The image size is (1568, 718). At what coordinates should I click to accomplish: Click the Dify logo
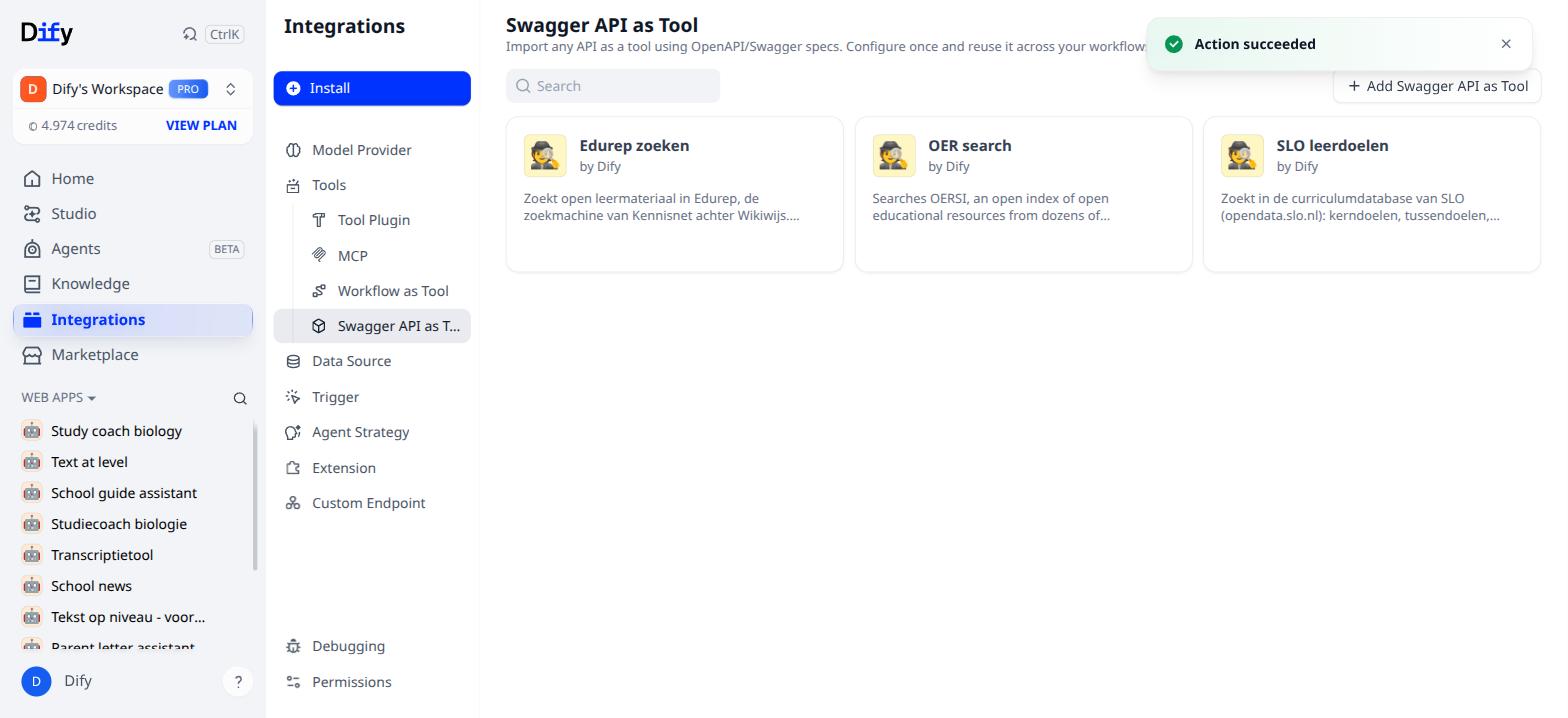46,33
